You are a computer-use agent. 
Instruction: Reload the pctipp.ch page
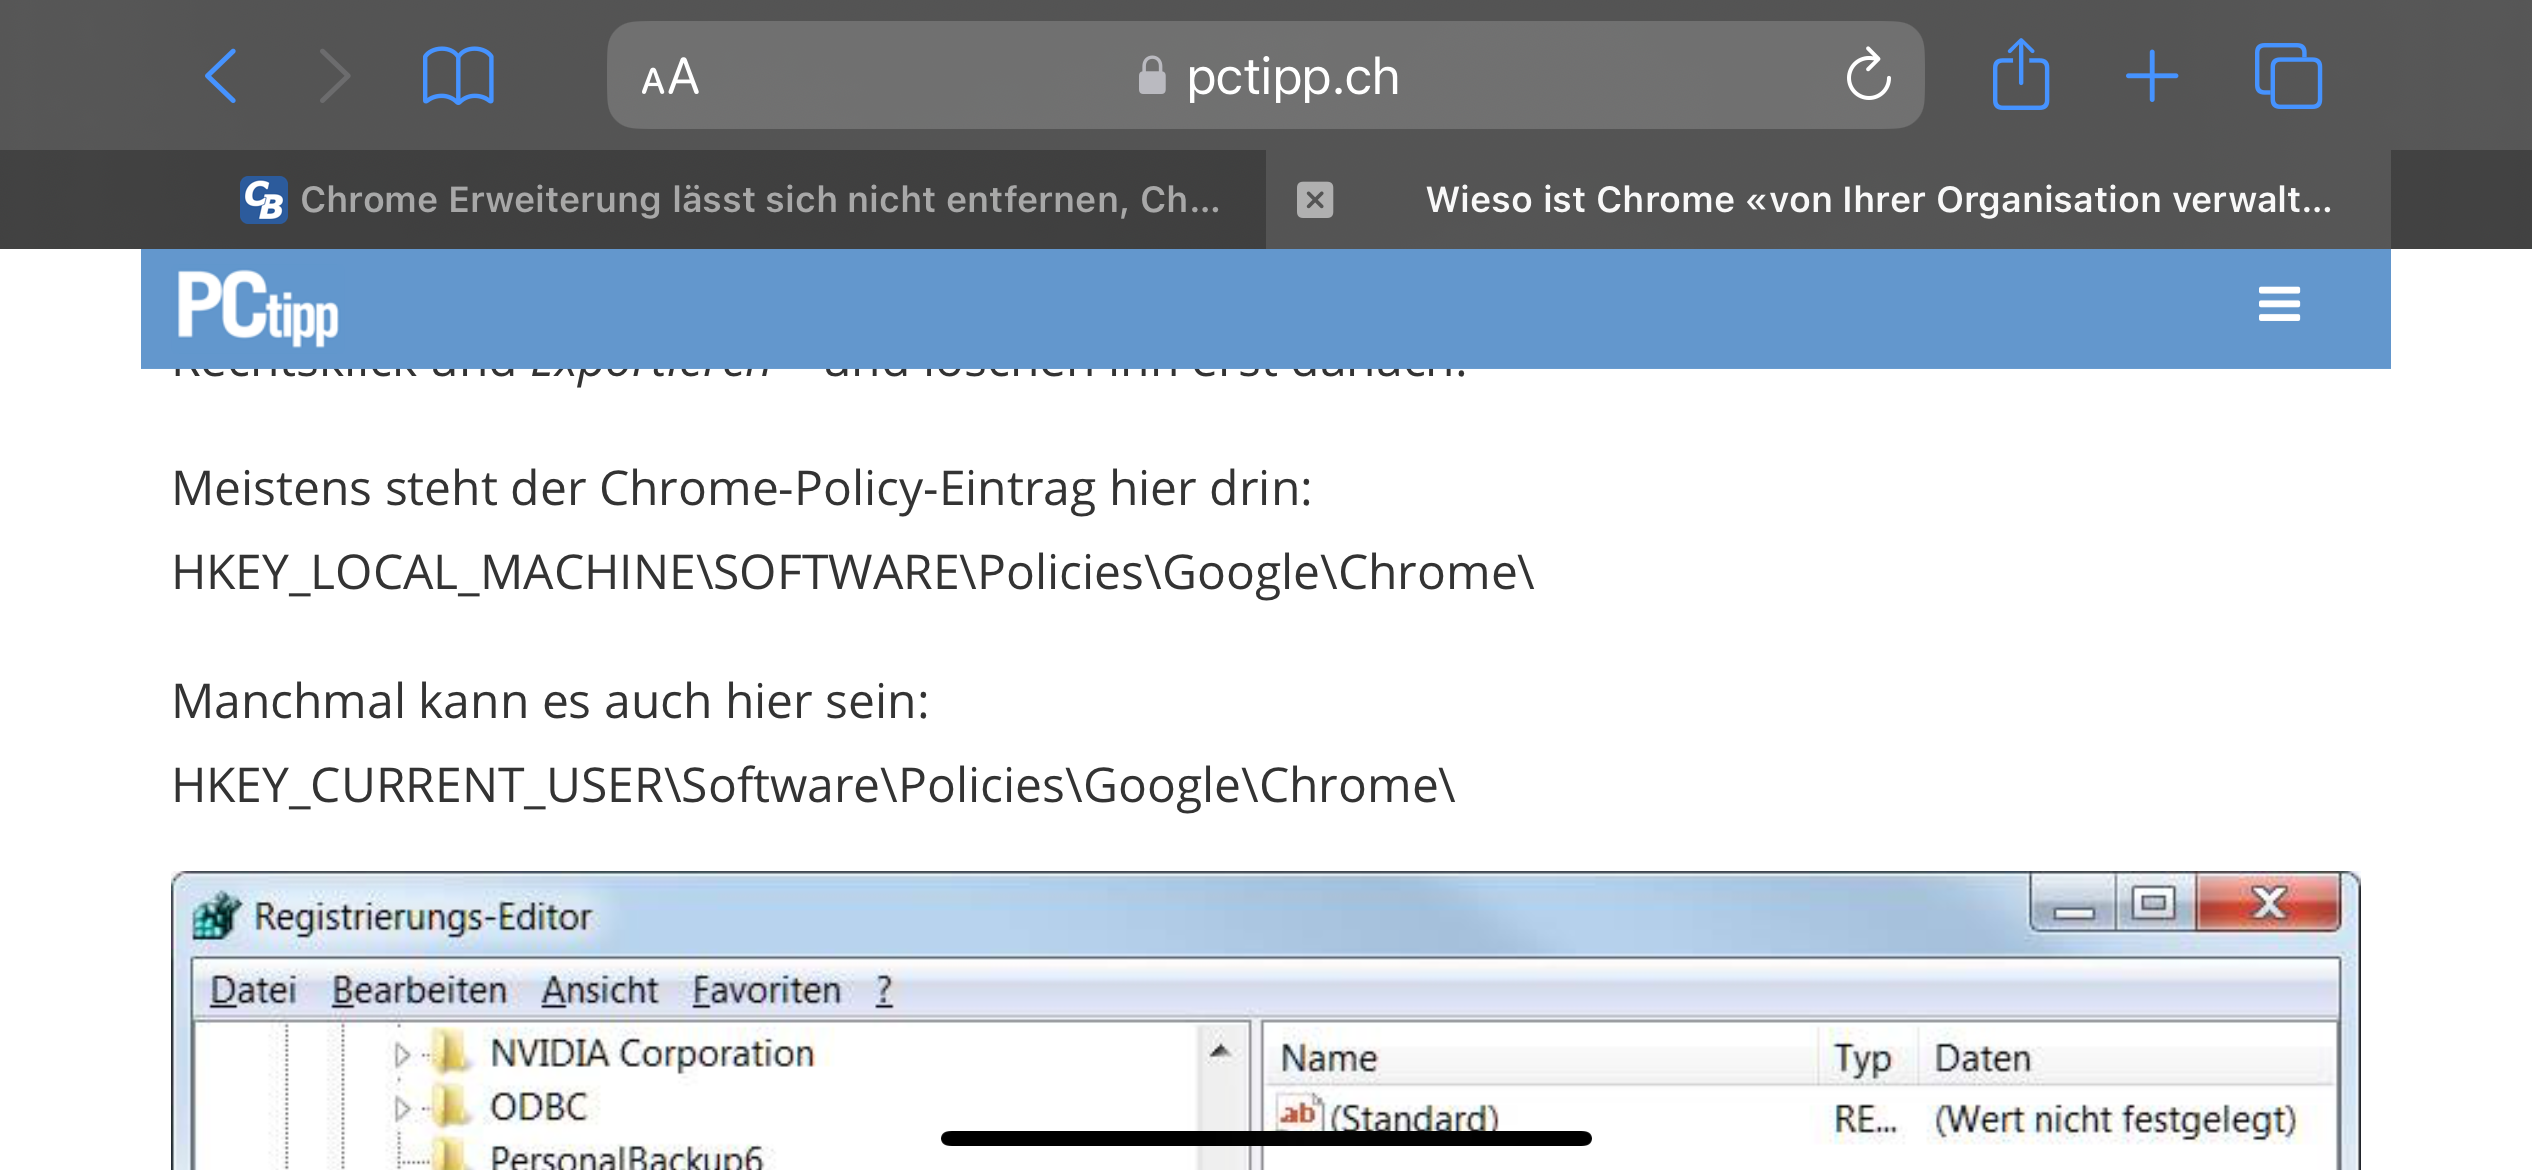point(1867,76)
